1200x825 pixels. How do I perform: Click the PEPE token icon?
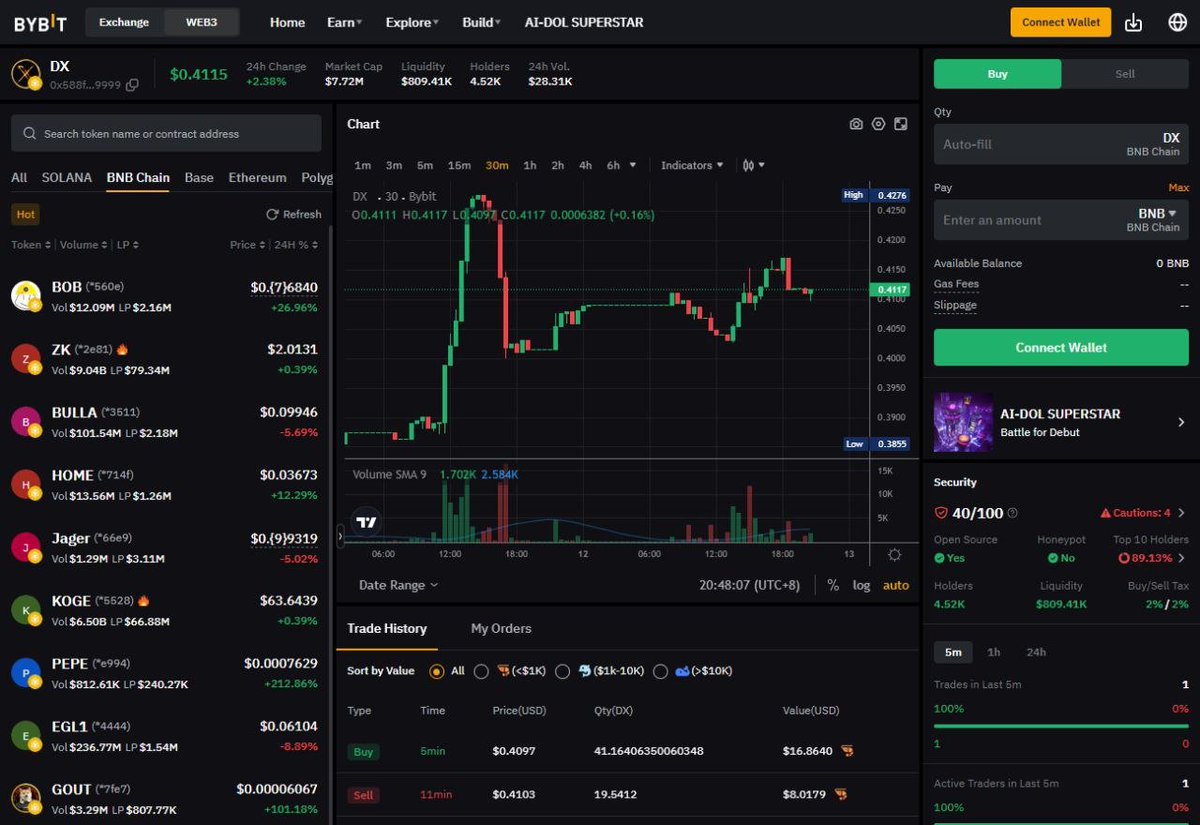(25, 672)
